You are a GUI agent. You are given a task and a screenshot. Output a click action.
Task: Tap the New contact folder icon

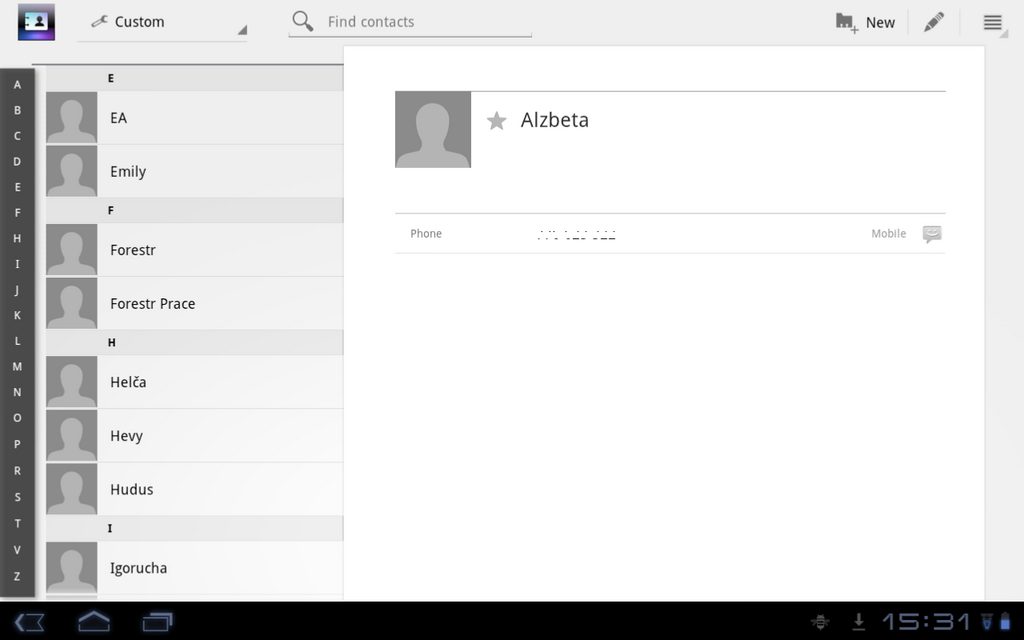pyautogui.click(x=845, y=21)
